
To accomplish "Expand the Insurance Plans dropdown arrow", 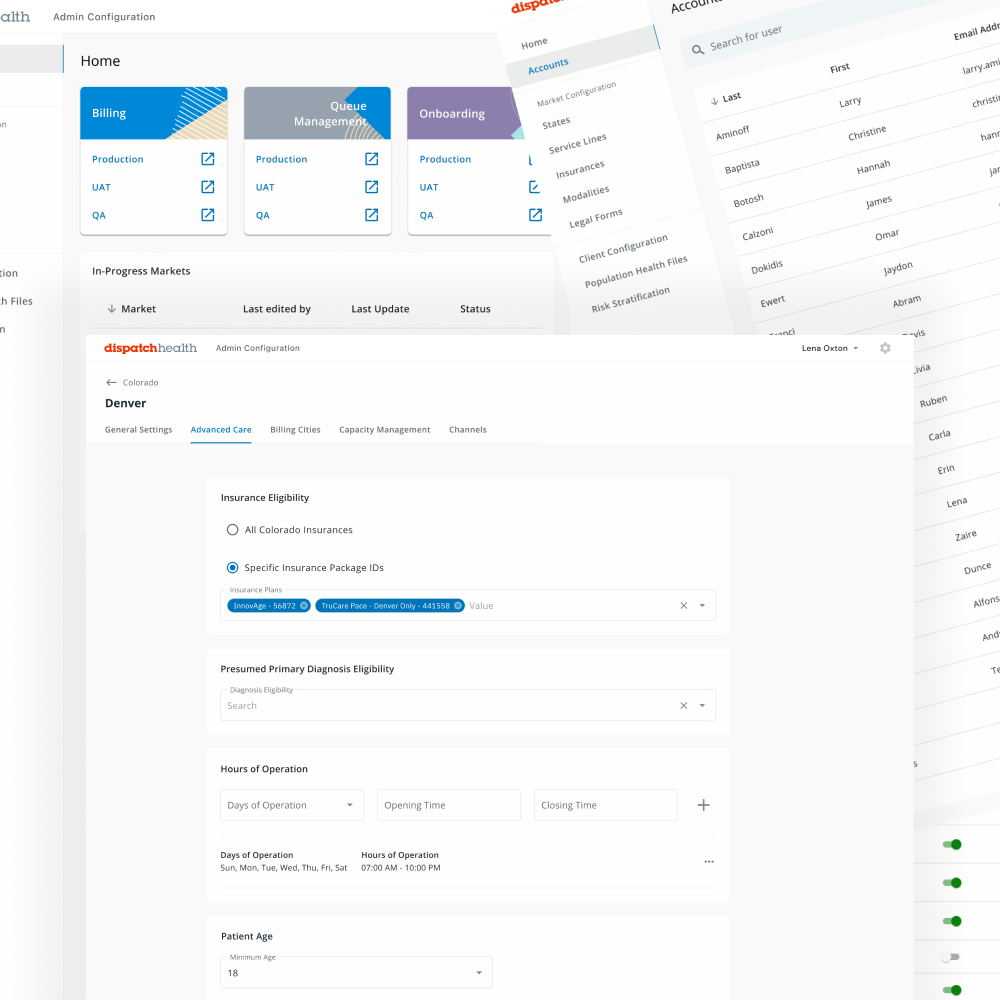I will click(702, 605).
